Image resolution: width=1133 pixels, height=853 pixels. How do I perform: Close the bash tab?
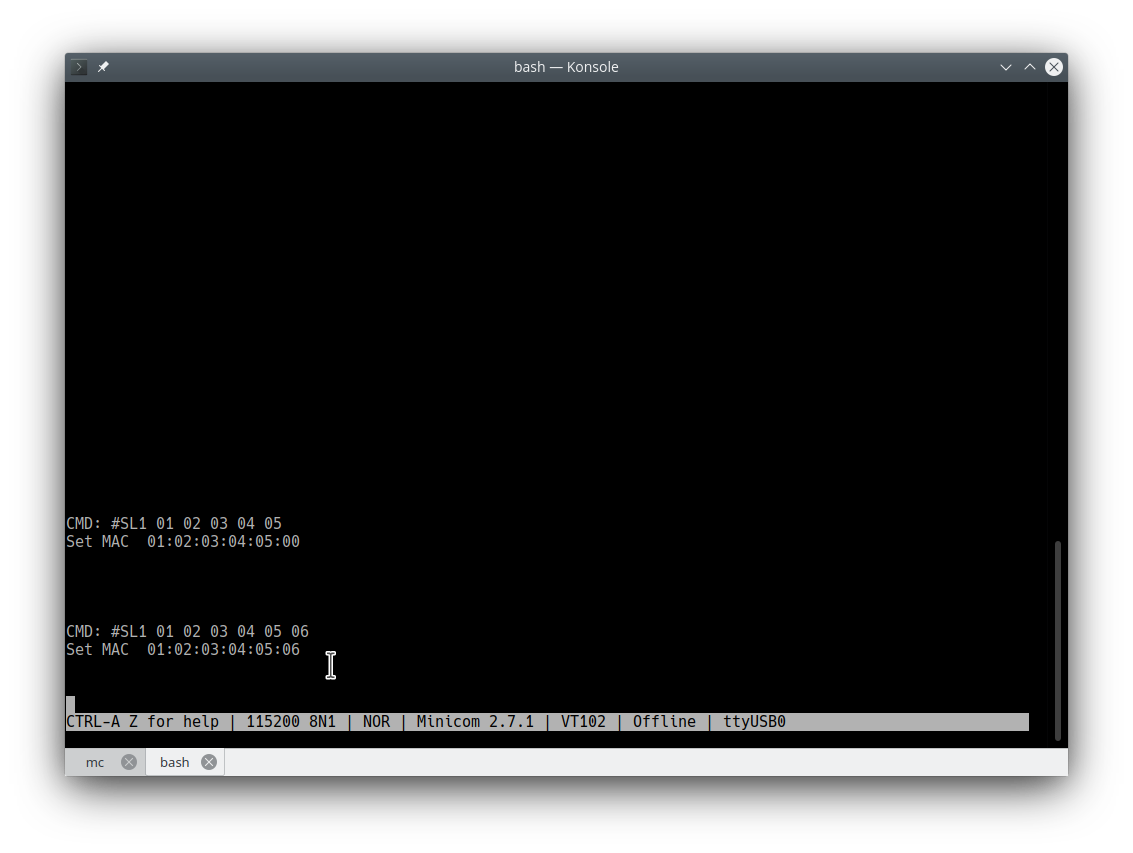[x=209, y=762]
